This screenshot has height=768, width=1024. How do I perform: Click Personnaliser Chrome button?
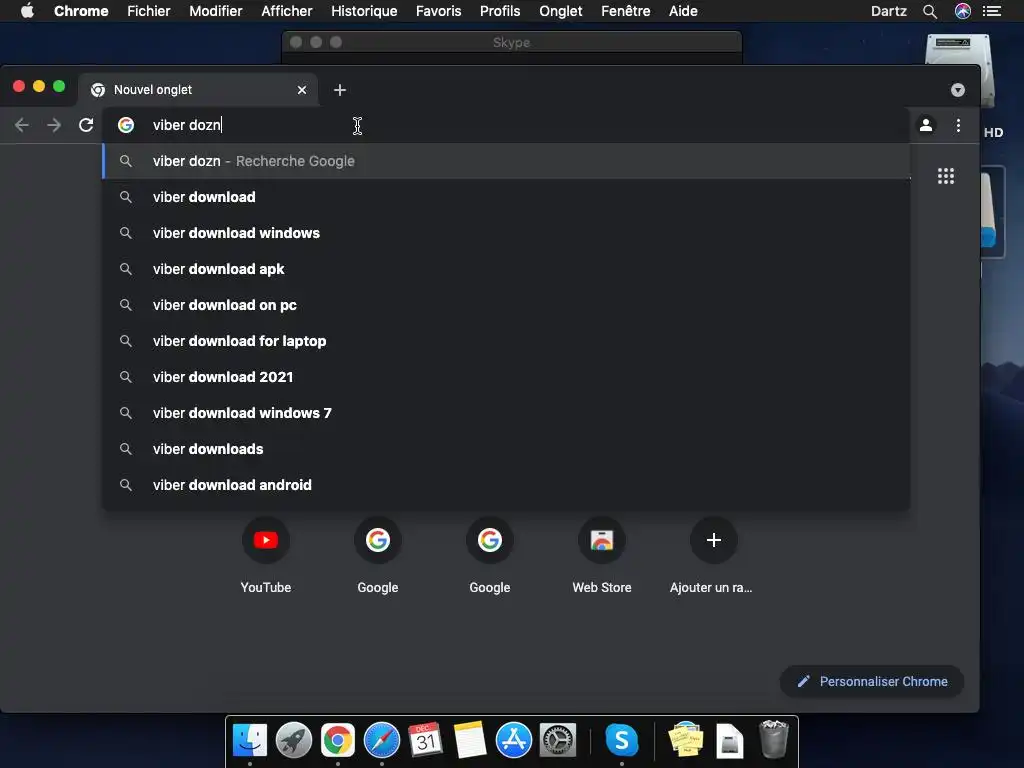click(872, 681)
